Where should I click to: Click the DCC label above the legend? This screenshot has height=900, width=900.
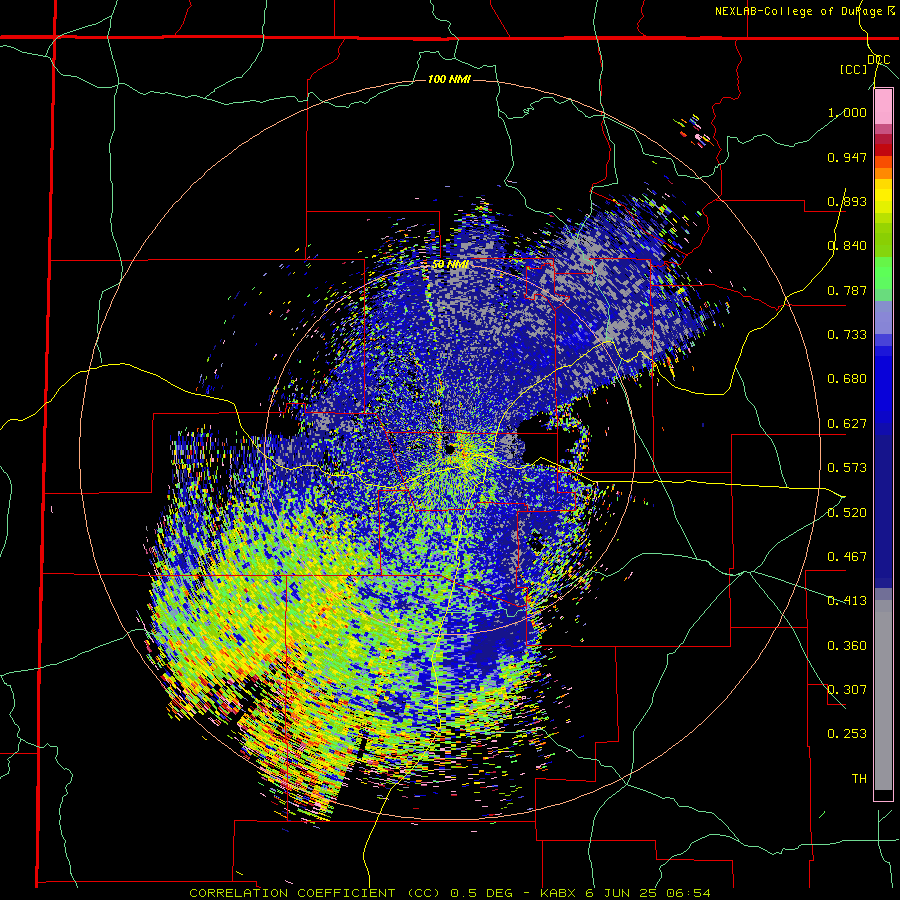point(879,60)
